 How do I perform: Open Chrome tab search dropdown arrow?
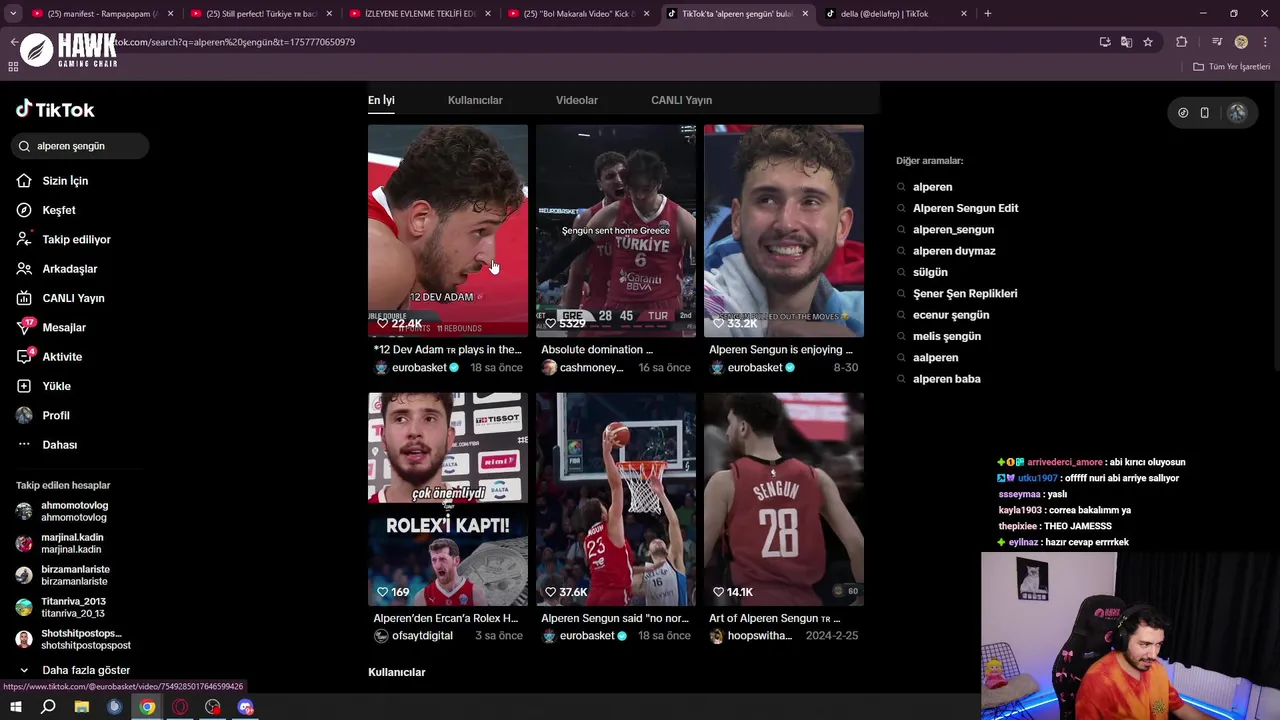point(13,14)
